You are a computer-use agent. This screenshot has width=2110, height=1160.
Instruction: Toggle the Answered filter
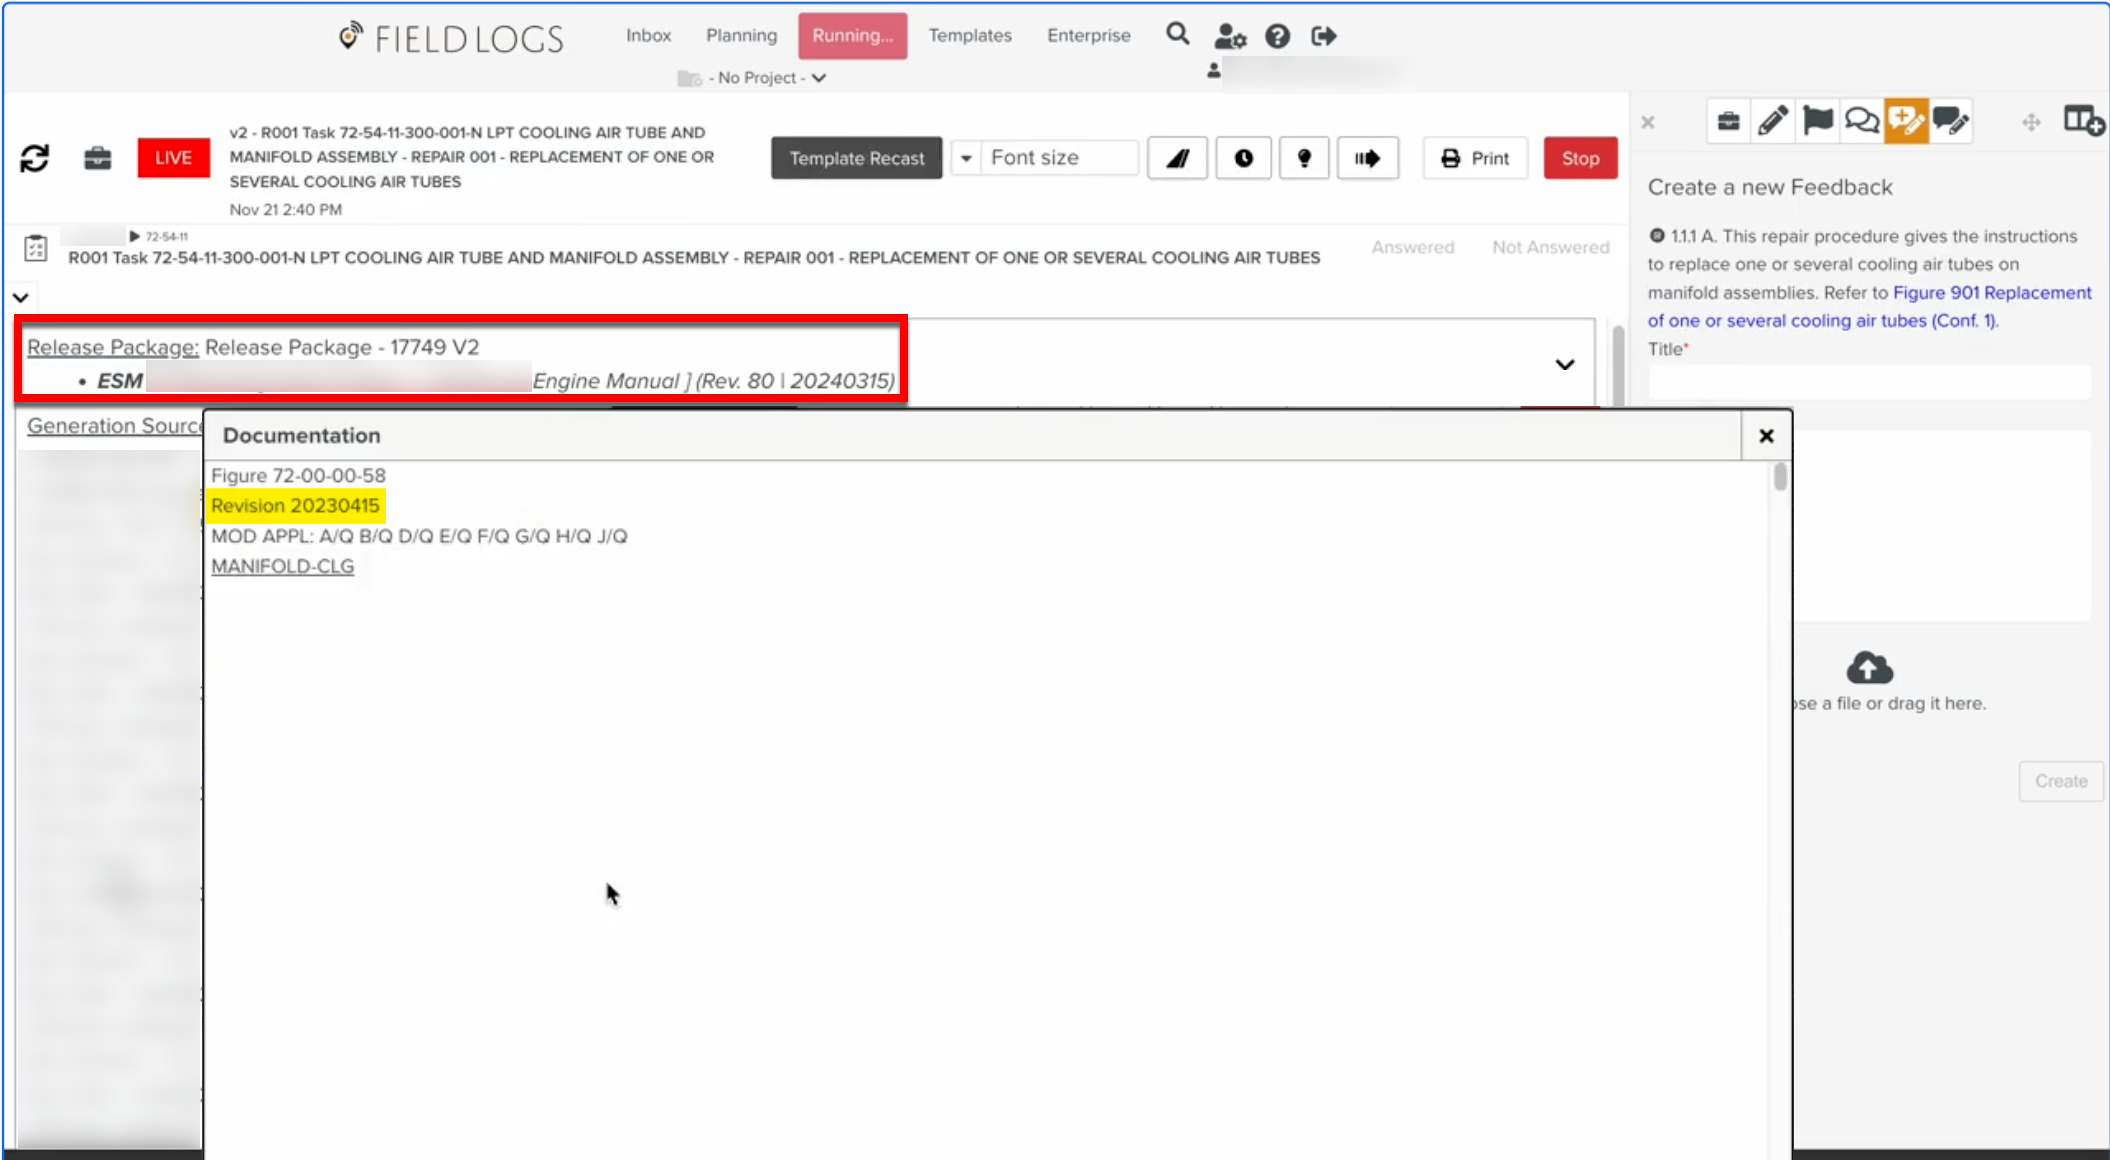tap(1412, 247)
